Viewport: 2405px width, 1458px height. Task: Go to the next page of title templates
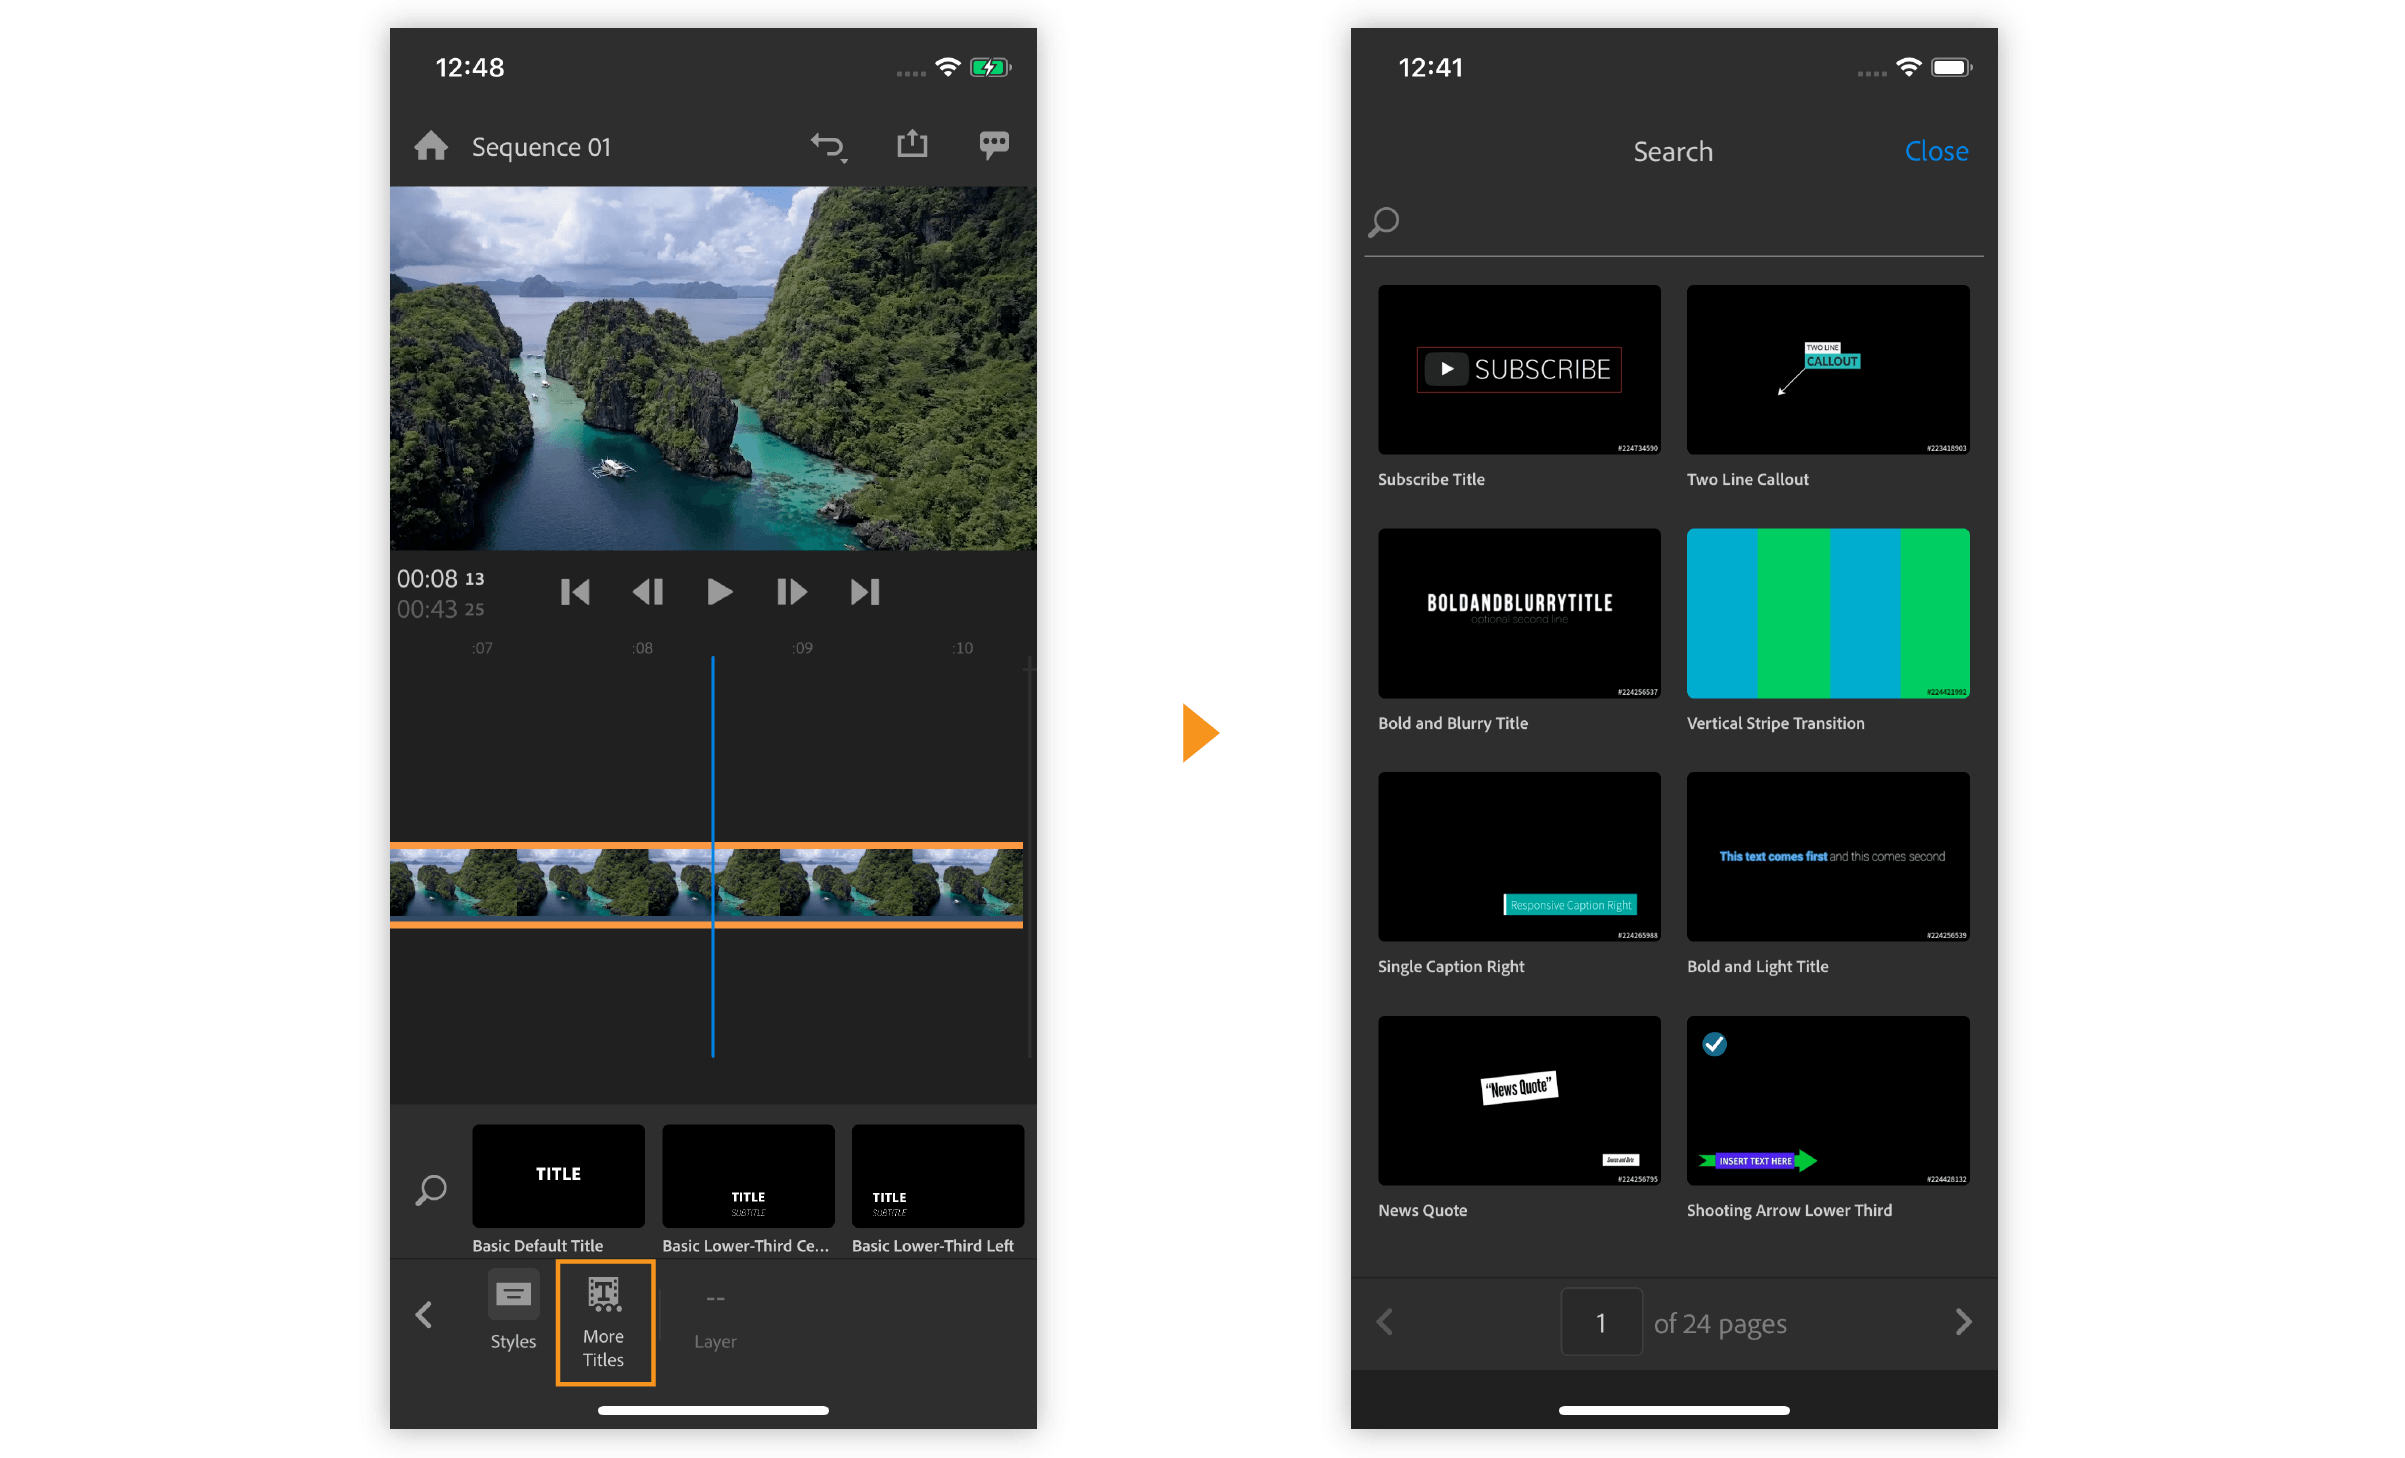point(1962,1322)
